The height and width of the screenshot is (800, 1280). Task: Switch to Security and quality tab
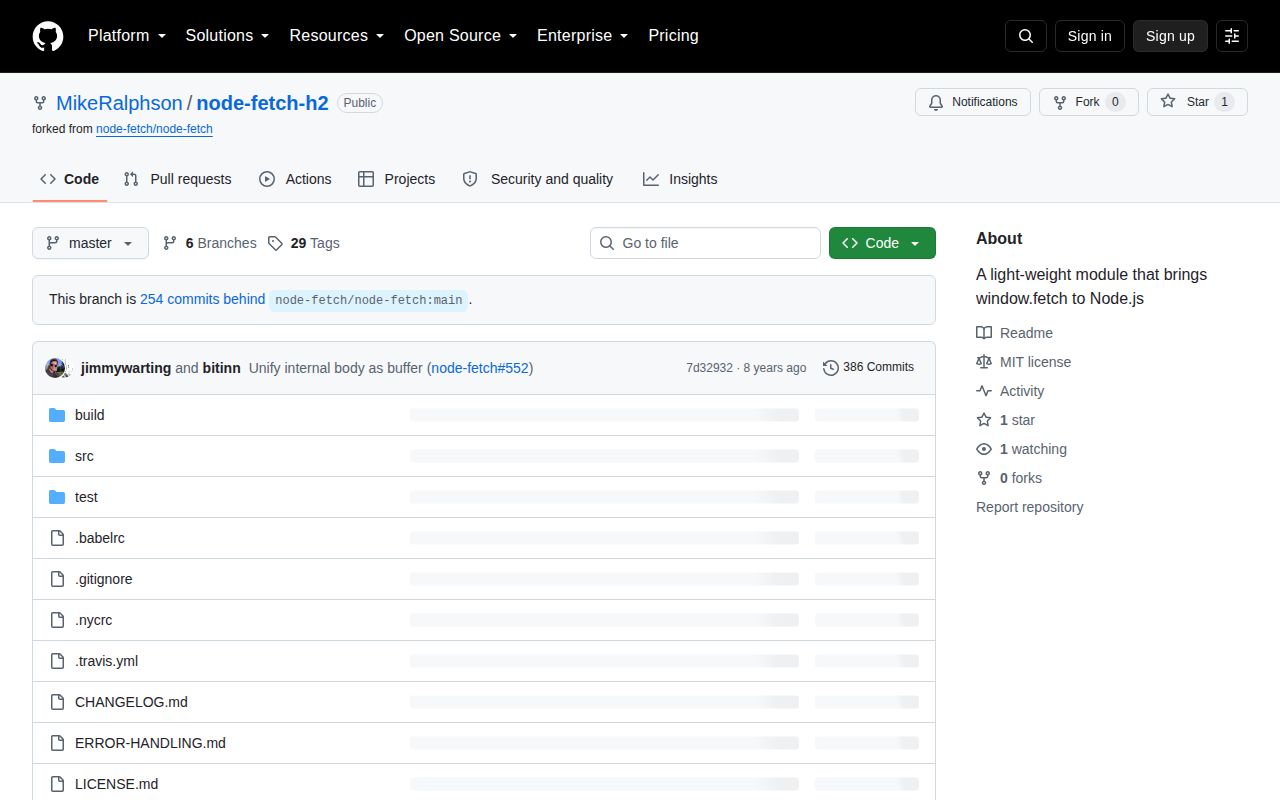point(538,179)
